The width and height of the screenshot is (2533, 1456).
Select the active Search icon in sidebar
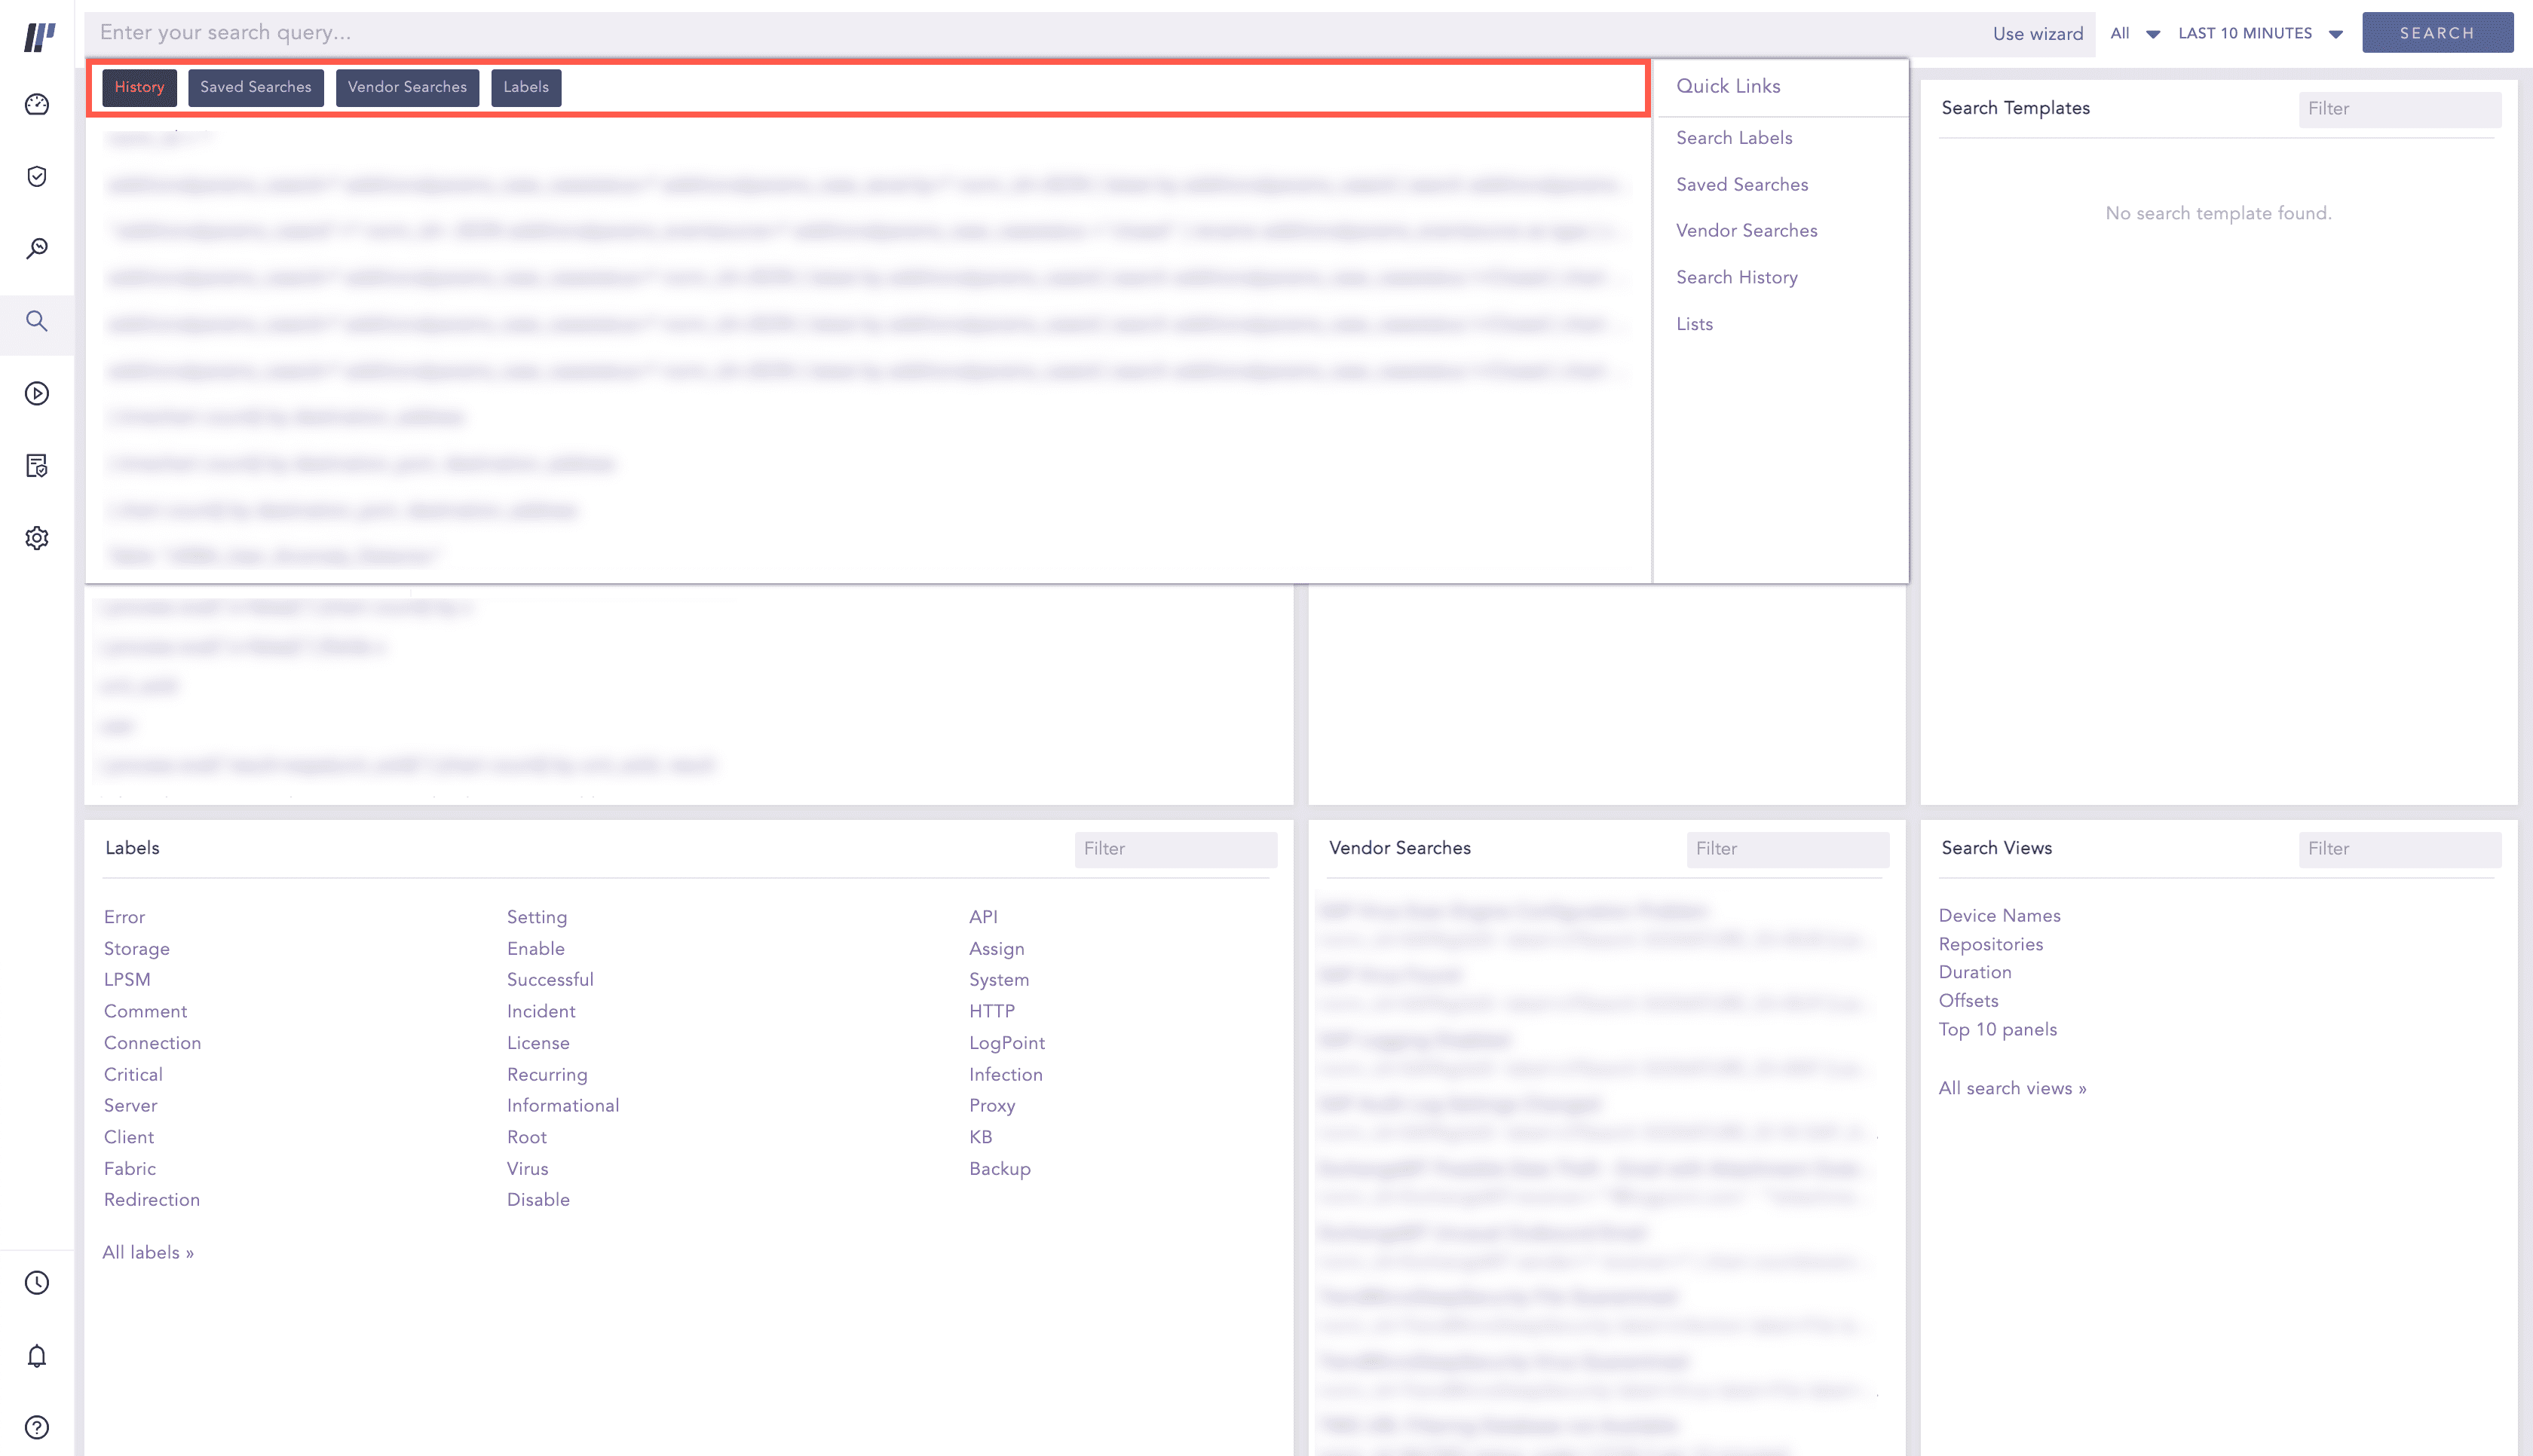pyautogui.click(x=36, y=322)
